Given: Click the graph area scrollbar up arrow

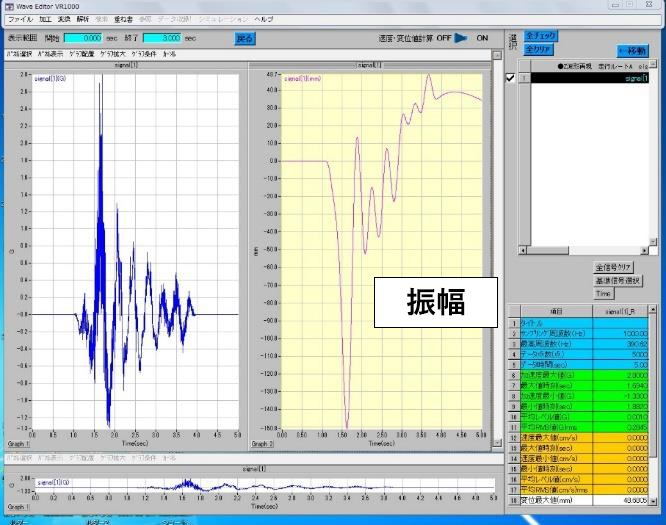Looking at the screenshot, I should point(497,55).
